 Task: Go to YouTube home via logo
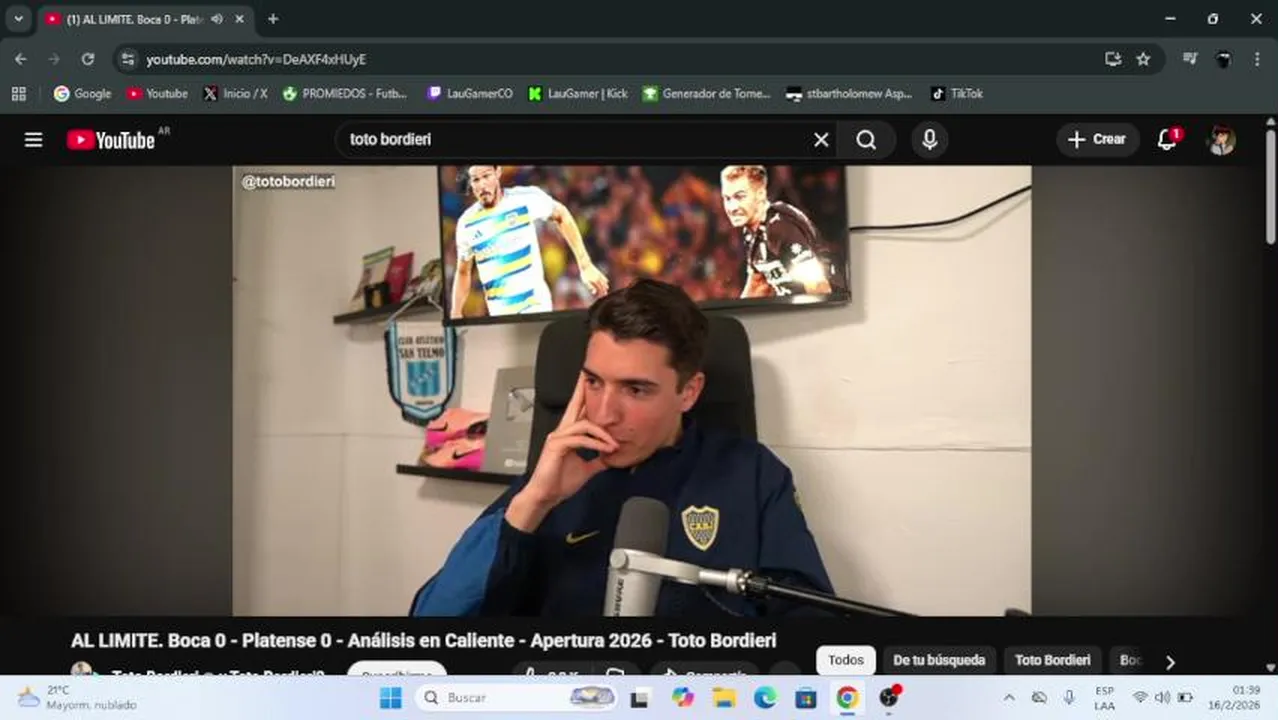pyautogui.click(x=111, y=140)
